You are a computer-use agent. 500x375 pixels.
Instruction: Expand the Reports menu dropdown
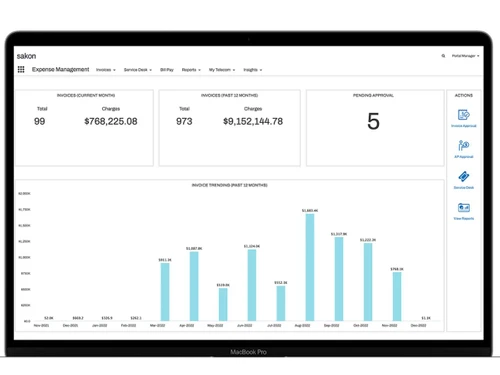click(x=191, y=70)
